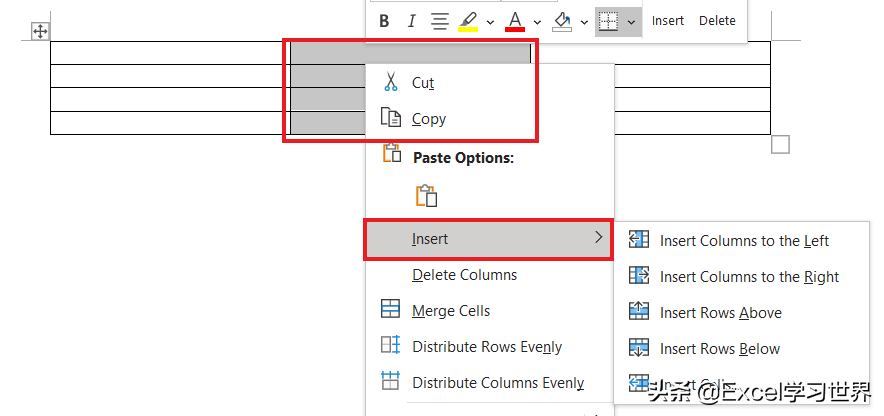This screenshot has width=884, height=416.
Task: Click the Distribute Columns Evenly icon
Action: [390, 380]
